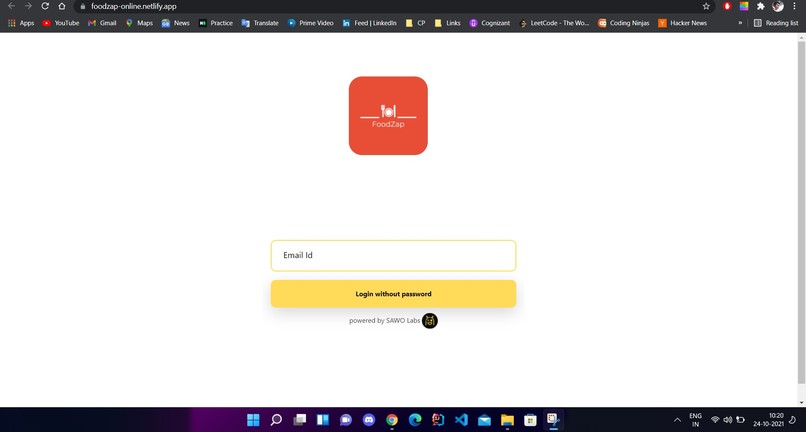Open the Gmail bookmark
The width and height of the screenshot is (806, 432).
pyautogui.click(x=102, y=23)
